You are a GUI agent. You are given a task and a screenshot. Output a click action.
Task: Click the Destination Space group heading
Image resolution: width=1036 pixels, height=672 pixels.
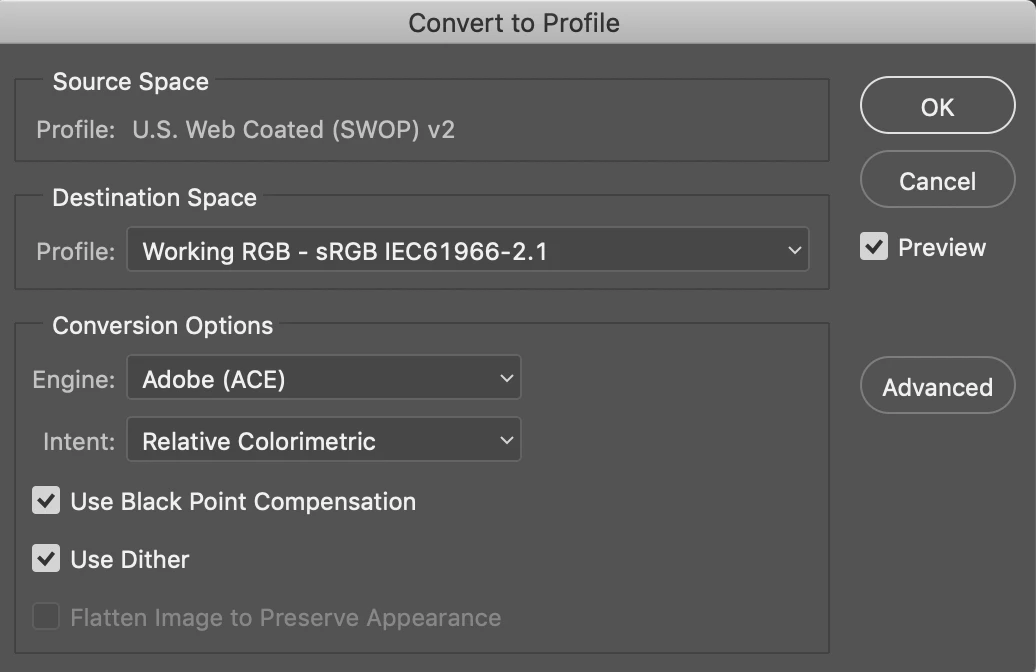pos(154,198)
